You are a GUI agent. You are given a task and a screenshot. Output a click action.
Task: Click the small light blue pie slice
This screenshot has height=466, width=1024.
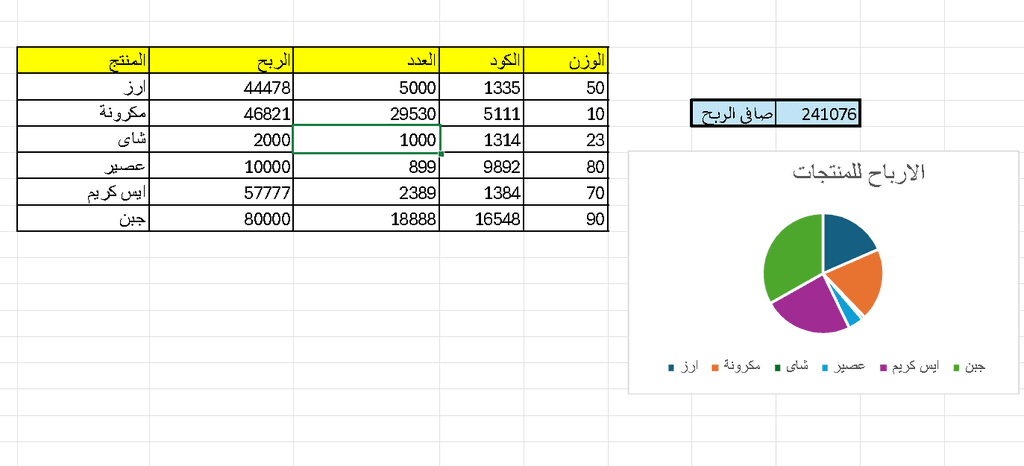click(x=853, y=316)
